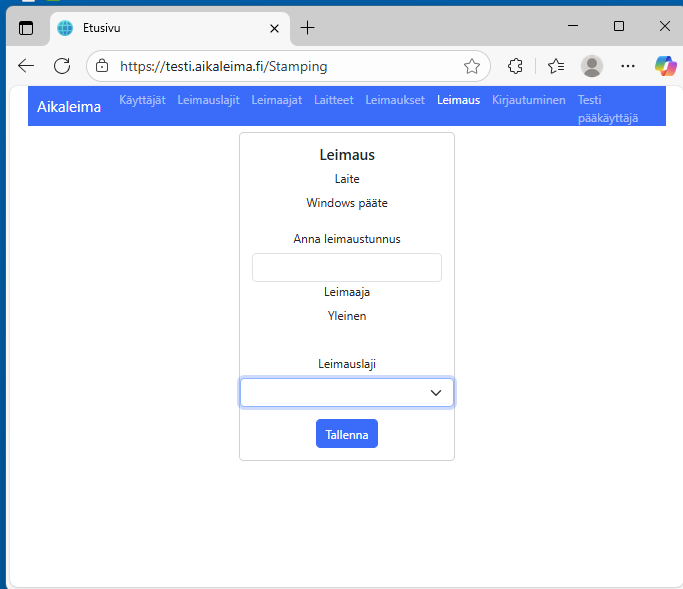This screenshot has height=589, width=683.
Task: Select Leimaukset in the navbar
Action: pyautogui.click(x=395, y=100)
